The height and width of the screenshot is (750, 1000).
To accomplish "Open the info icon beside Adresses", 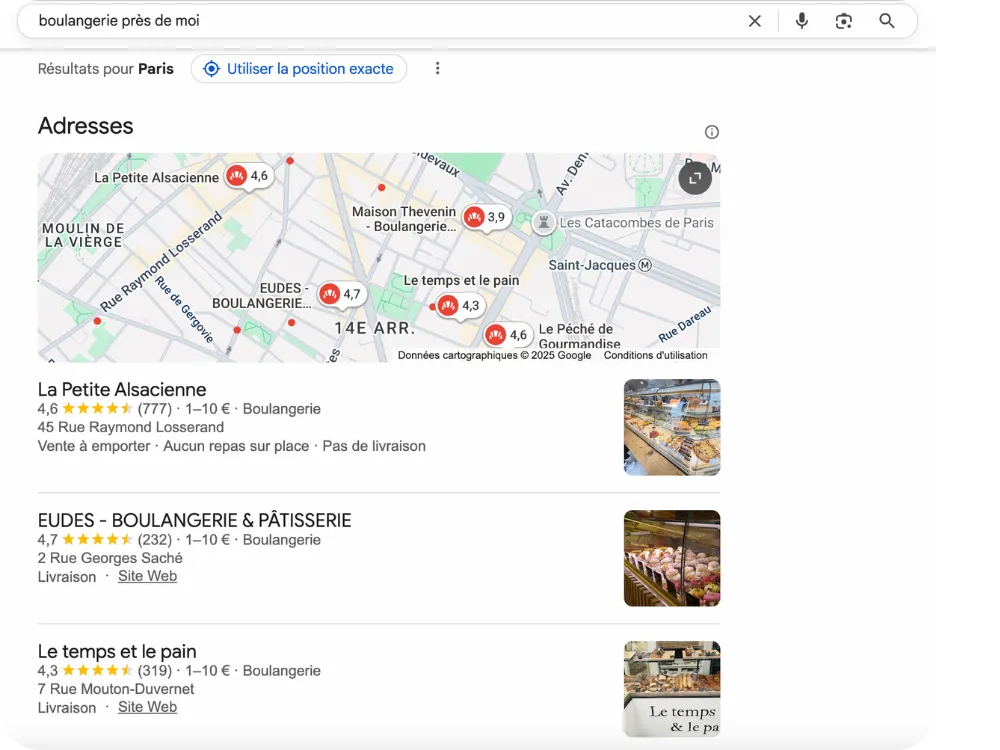I will coord(712,132).
